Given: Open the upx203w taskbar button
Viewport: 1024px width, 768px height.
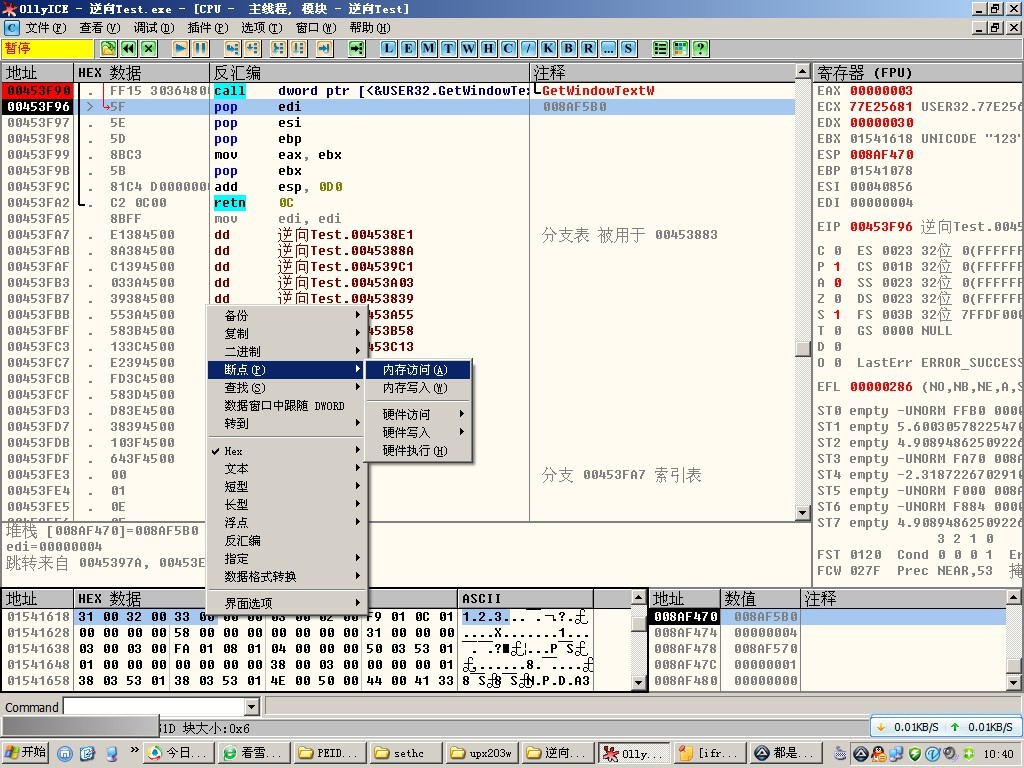Looking at the screenshot, I should click(x=482, y=753).
